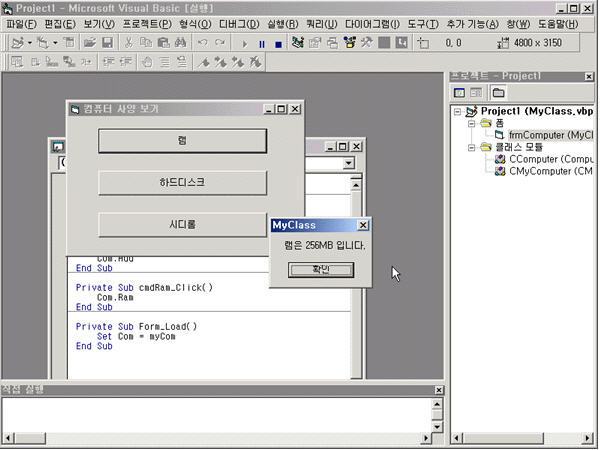The height and width of the screenshot is (450, 600).
Task: Open the 도구(T) menu
Action: click(x=423, y=24)
